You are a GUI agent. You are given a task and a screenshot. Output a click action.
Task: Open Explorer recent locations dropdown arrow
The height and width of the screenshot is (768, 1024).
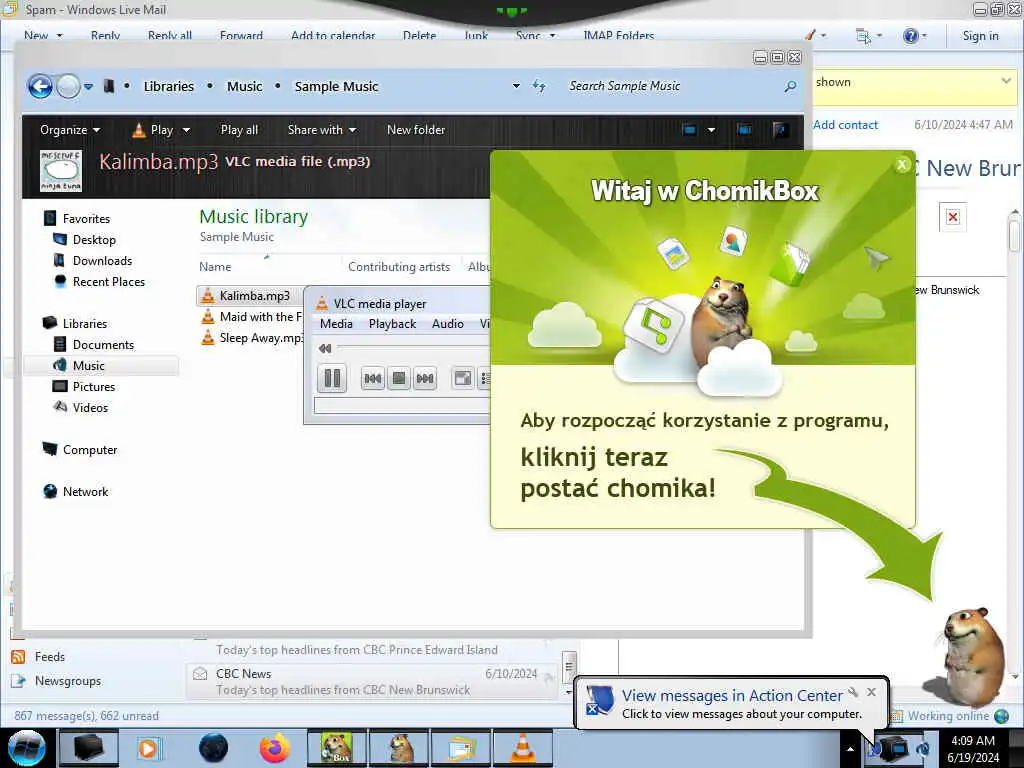88,86
